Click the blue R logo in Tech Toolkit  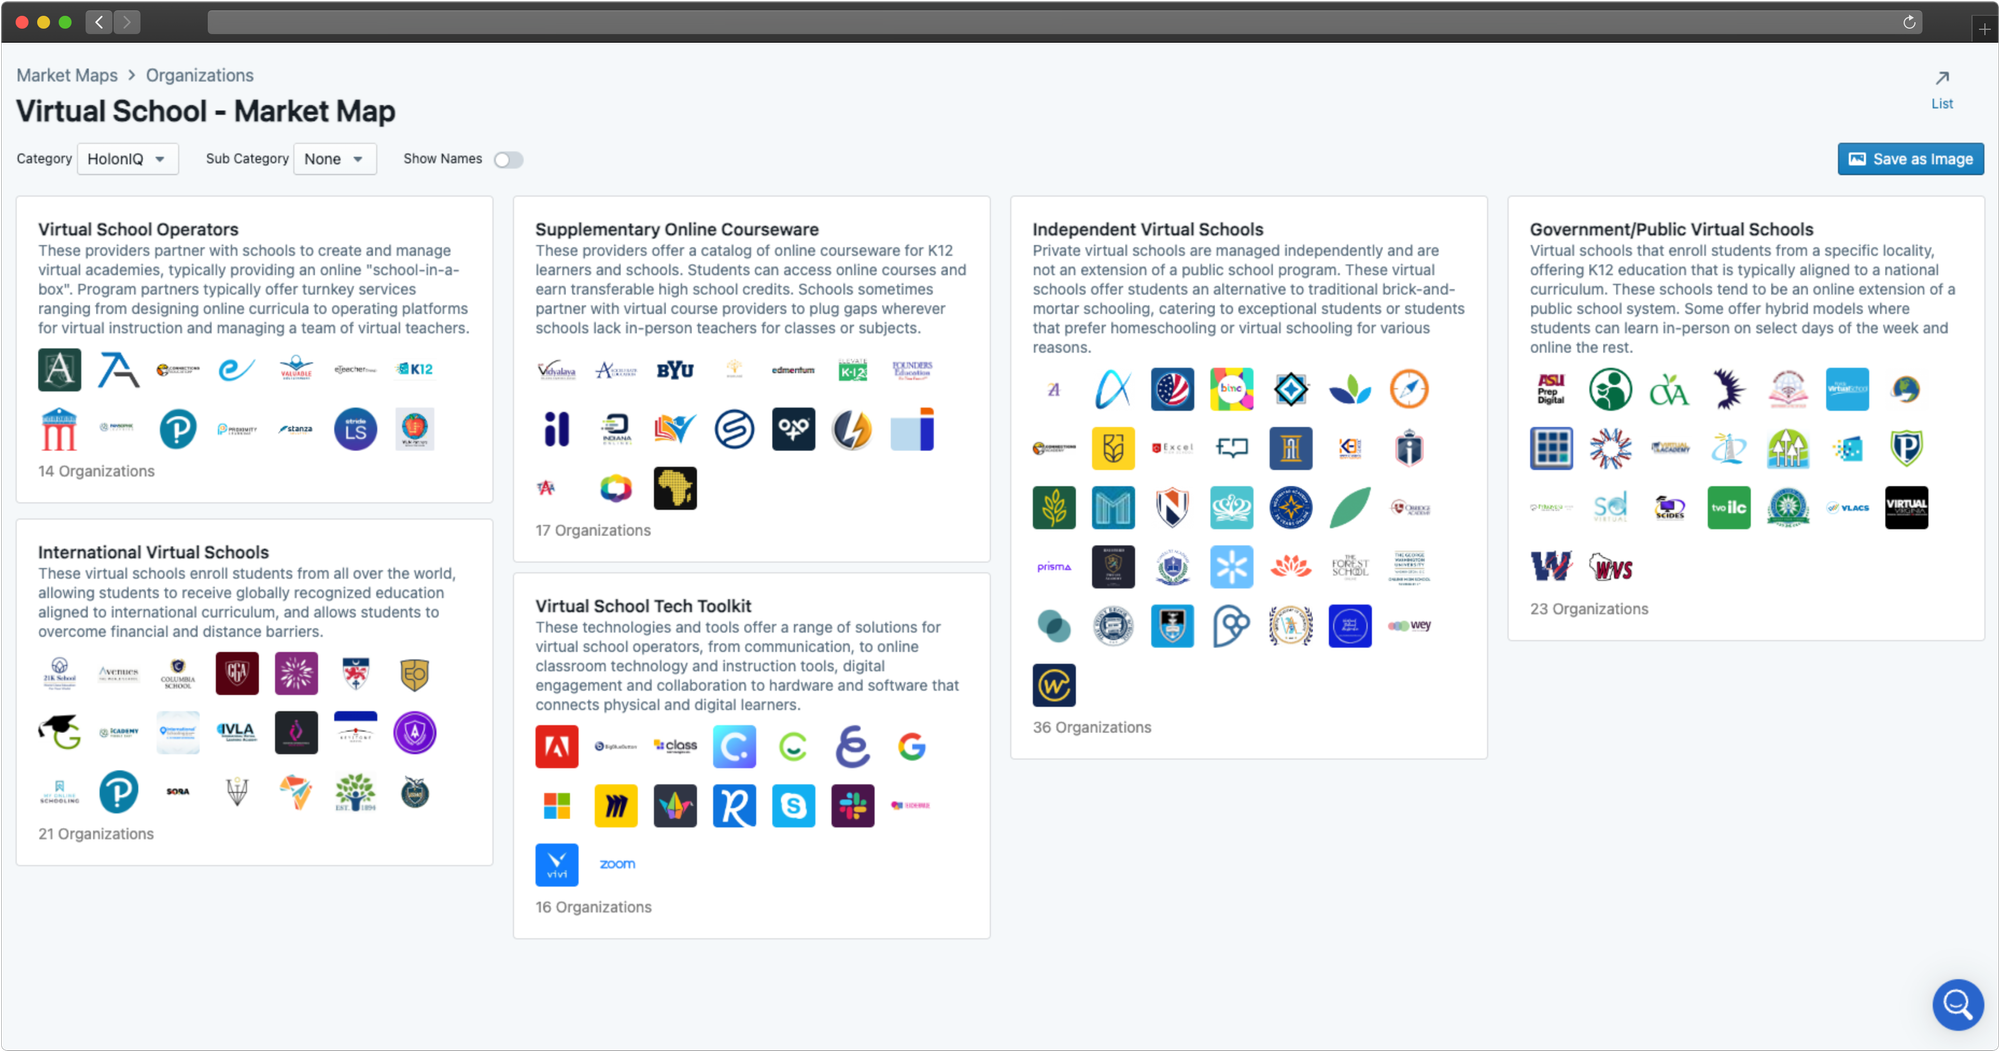coord(734,806)
